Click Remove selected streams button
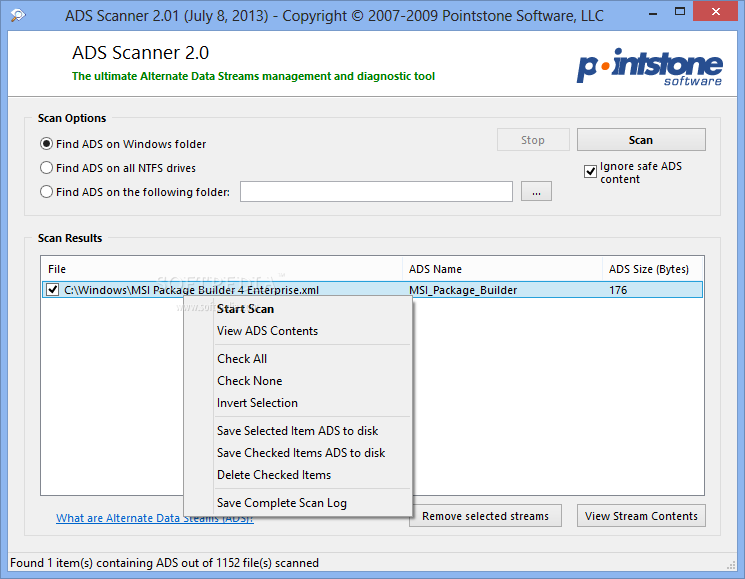 click(485, 516)
